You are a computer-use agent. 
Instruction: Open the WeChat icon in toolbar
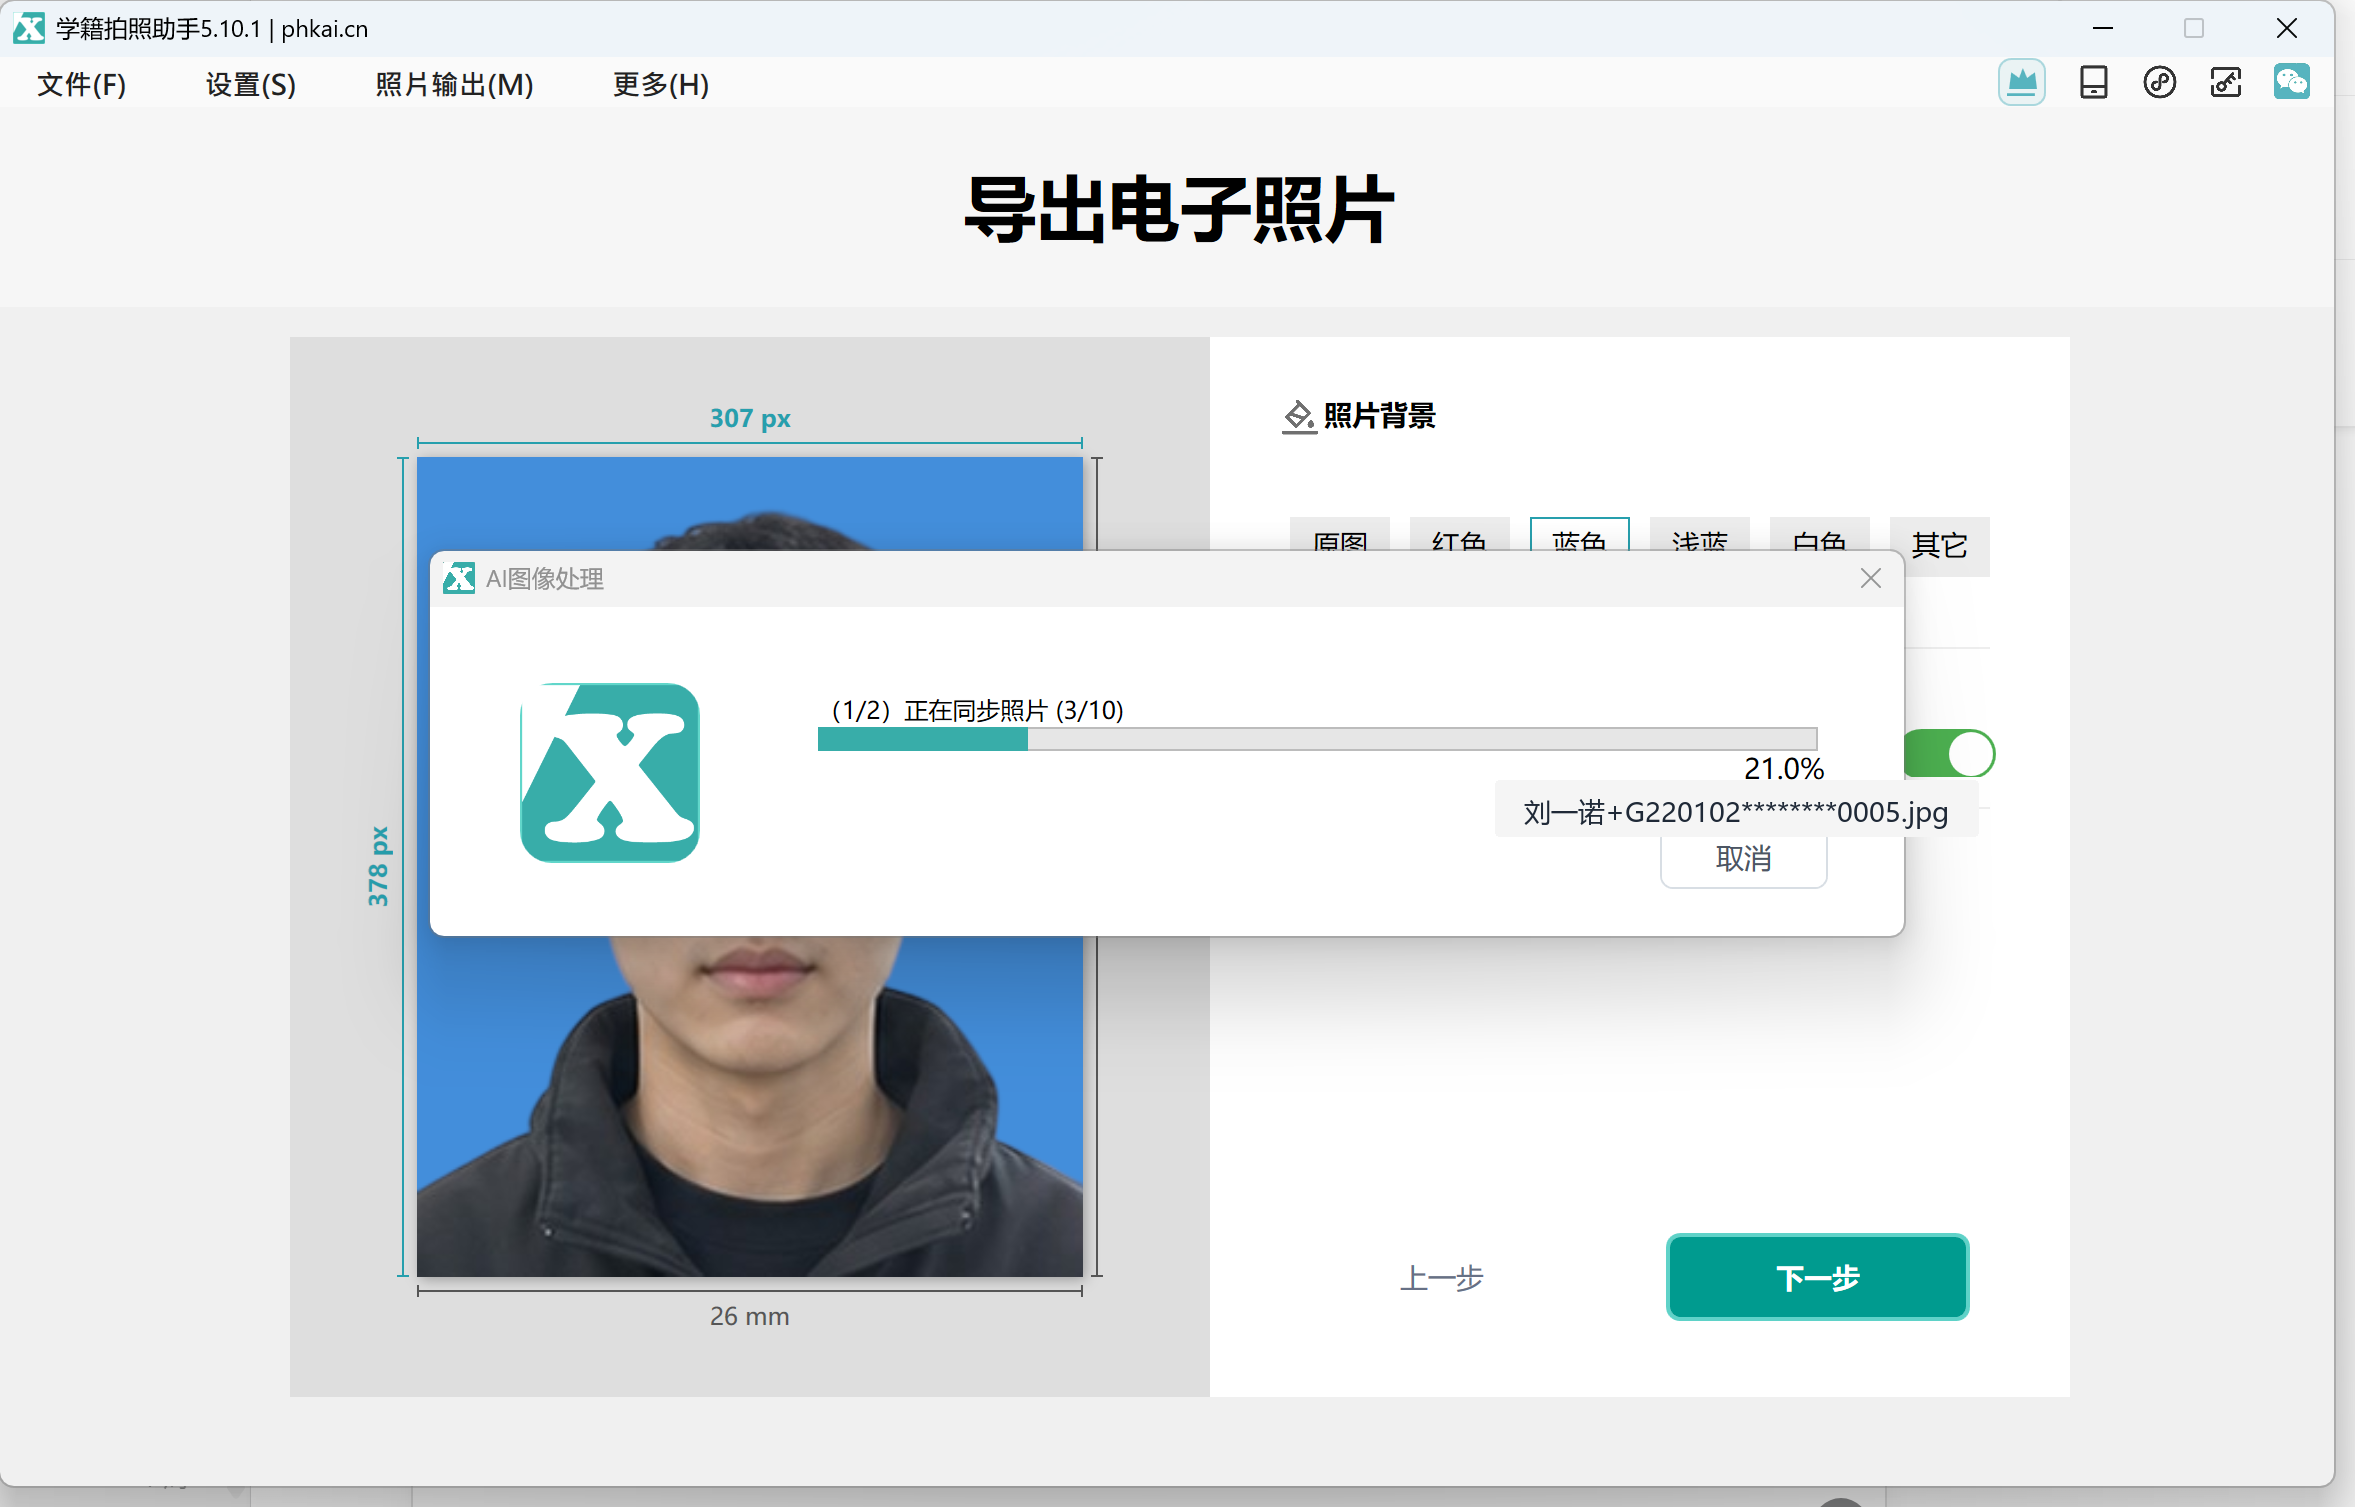[x=2292, y=82]
